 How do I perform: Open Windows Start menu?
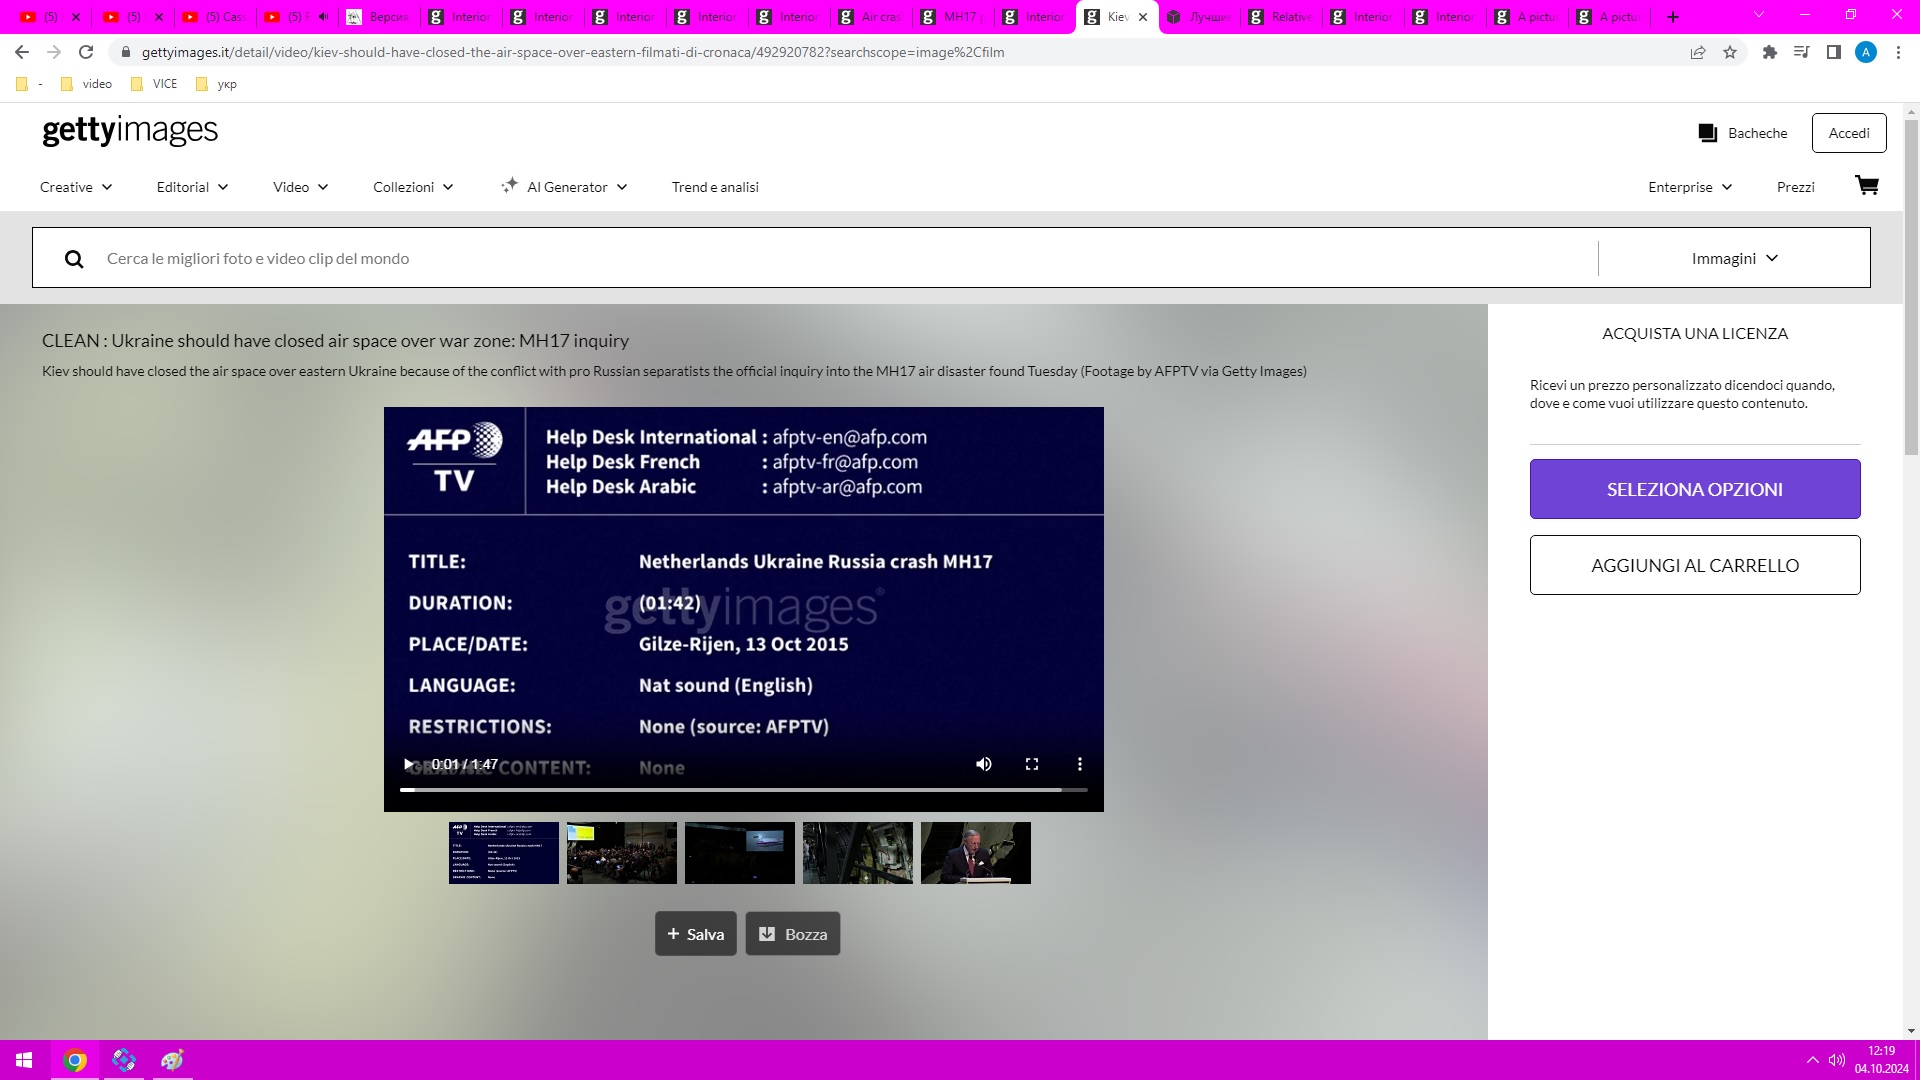[24, 1060]
